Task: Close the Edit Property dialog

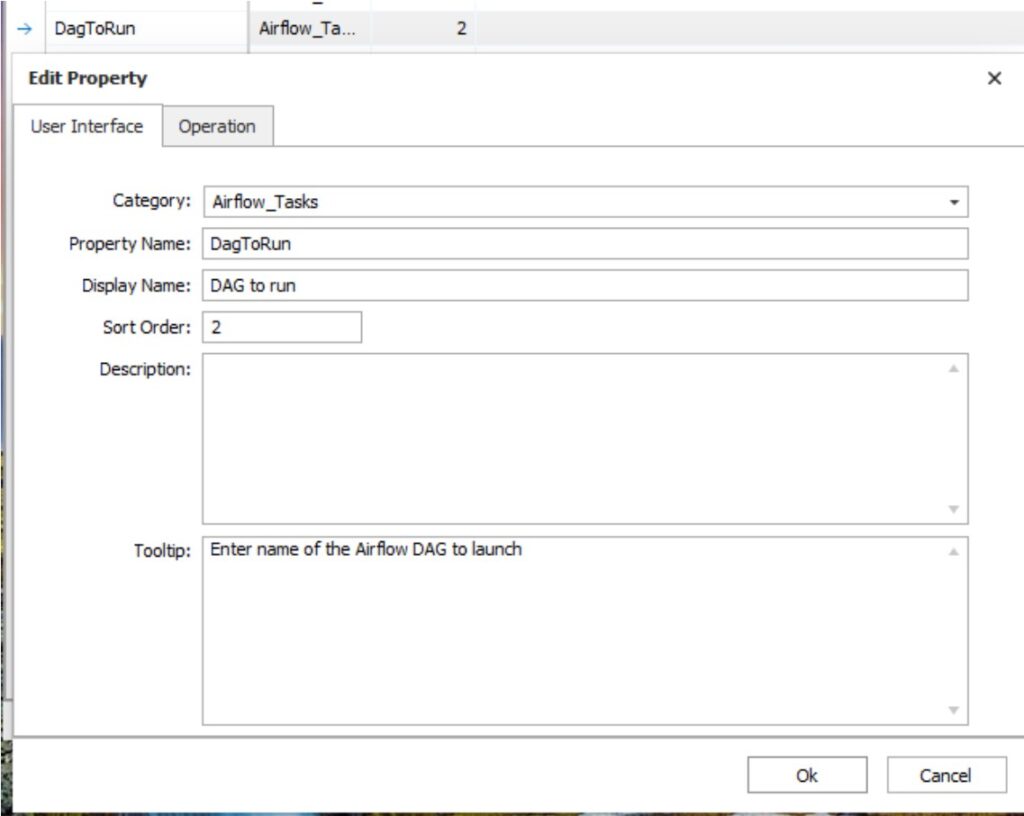Action: tap(994, 78)
